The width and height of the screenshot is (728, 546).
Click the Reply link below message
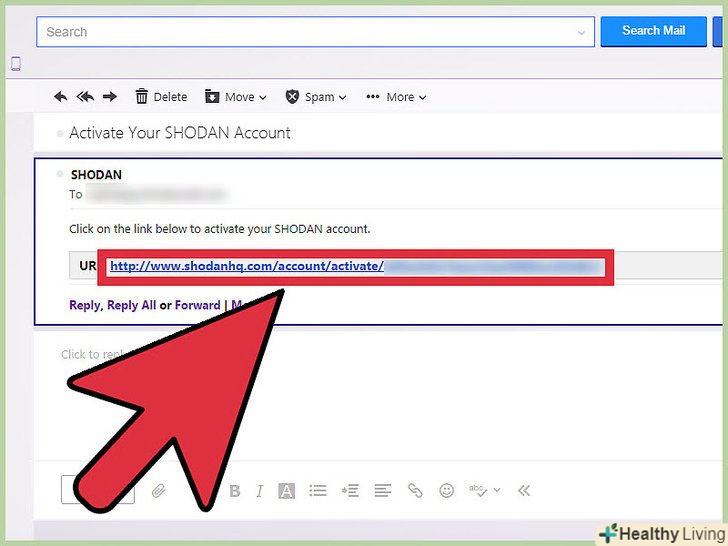click(84, 305)
